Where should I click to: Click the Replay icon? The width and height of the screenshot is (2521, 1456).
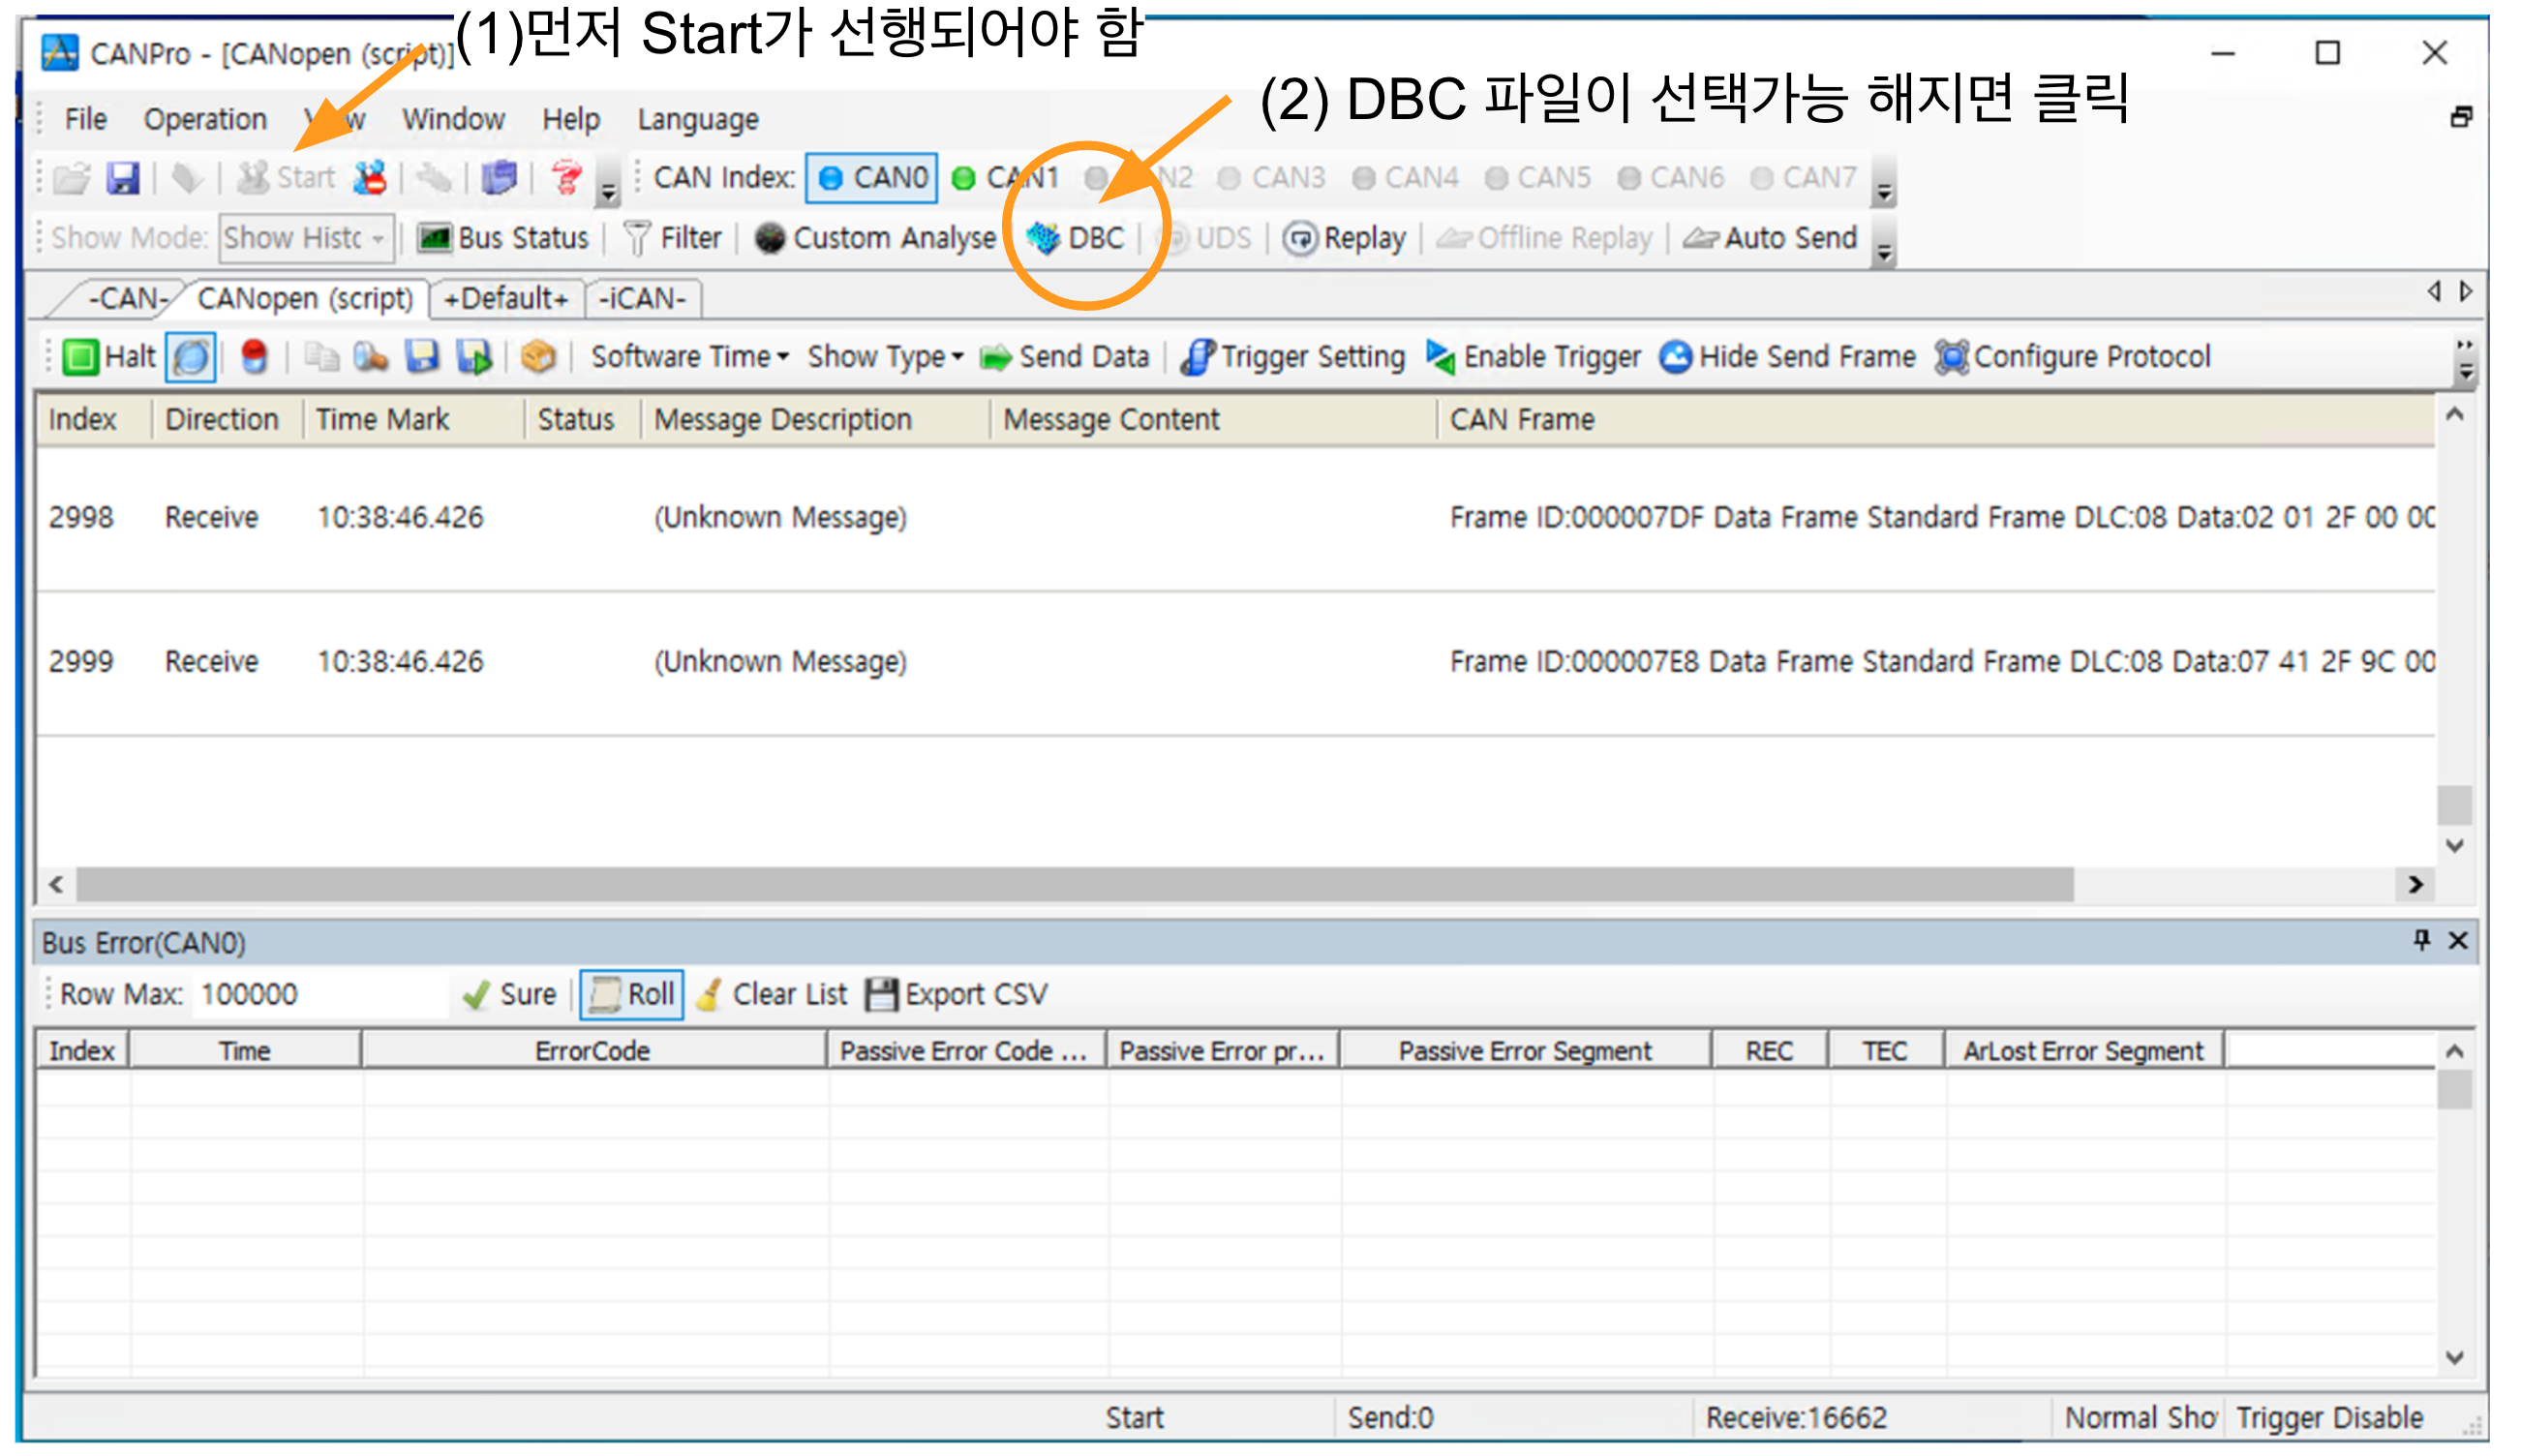(1299, 238)
